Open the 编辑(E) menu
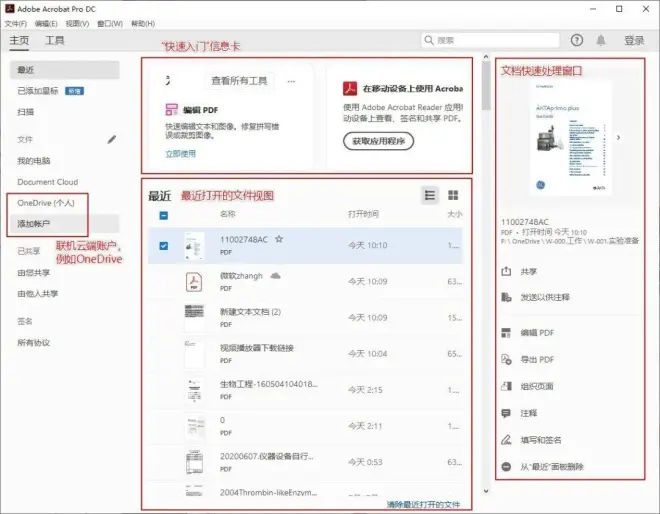The height and width of the screenshot is (514, 660). [46, 24]
